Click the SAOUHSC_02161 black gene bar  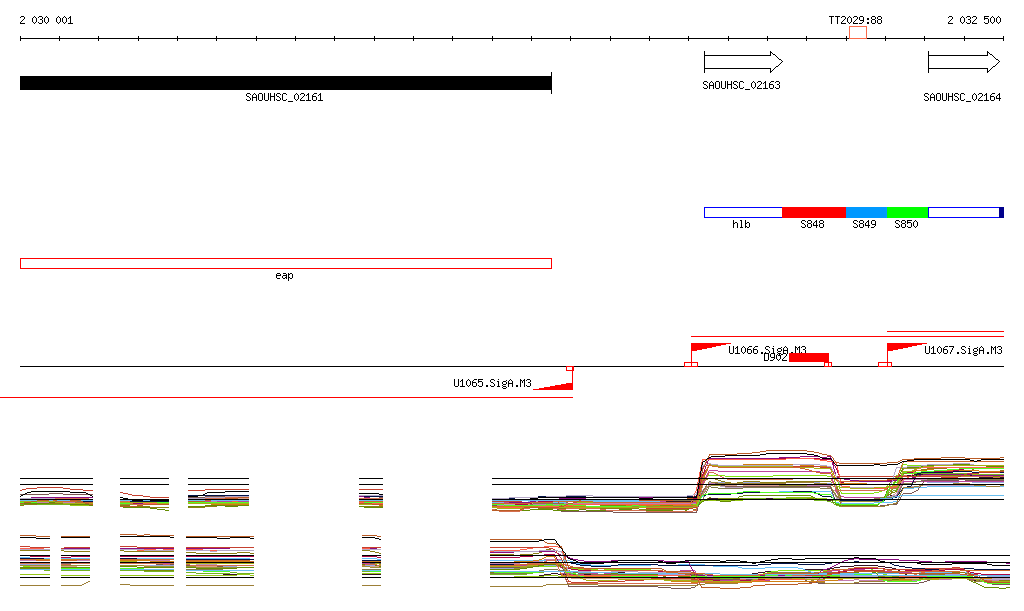(286, 83)
